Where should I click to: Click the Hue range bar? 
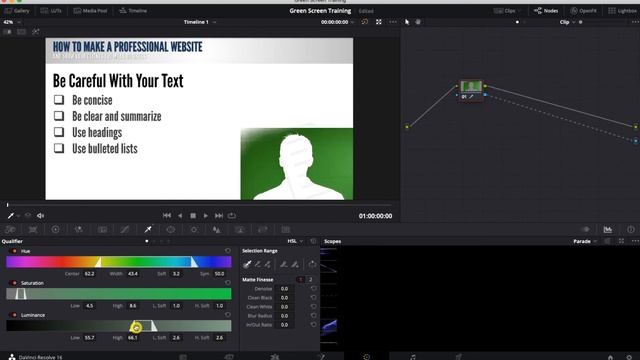tap(119, 262)
